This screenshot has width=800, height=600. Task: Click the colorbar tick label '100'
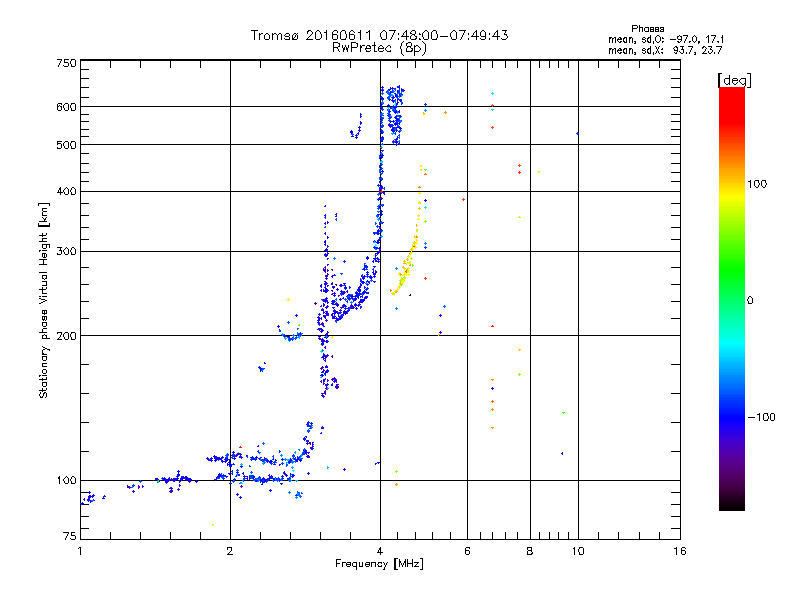757,184
